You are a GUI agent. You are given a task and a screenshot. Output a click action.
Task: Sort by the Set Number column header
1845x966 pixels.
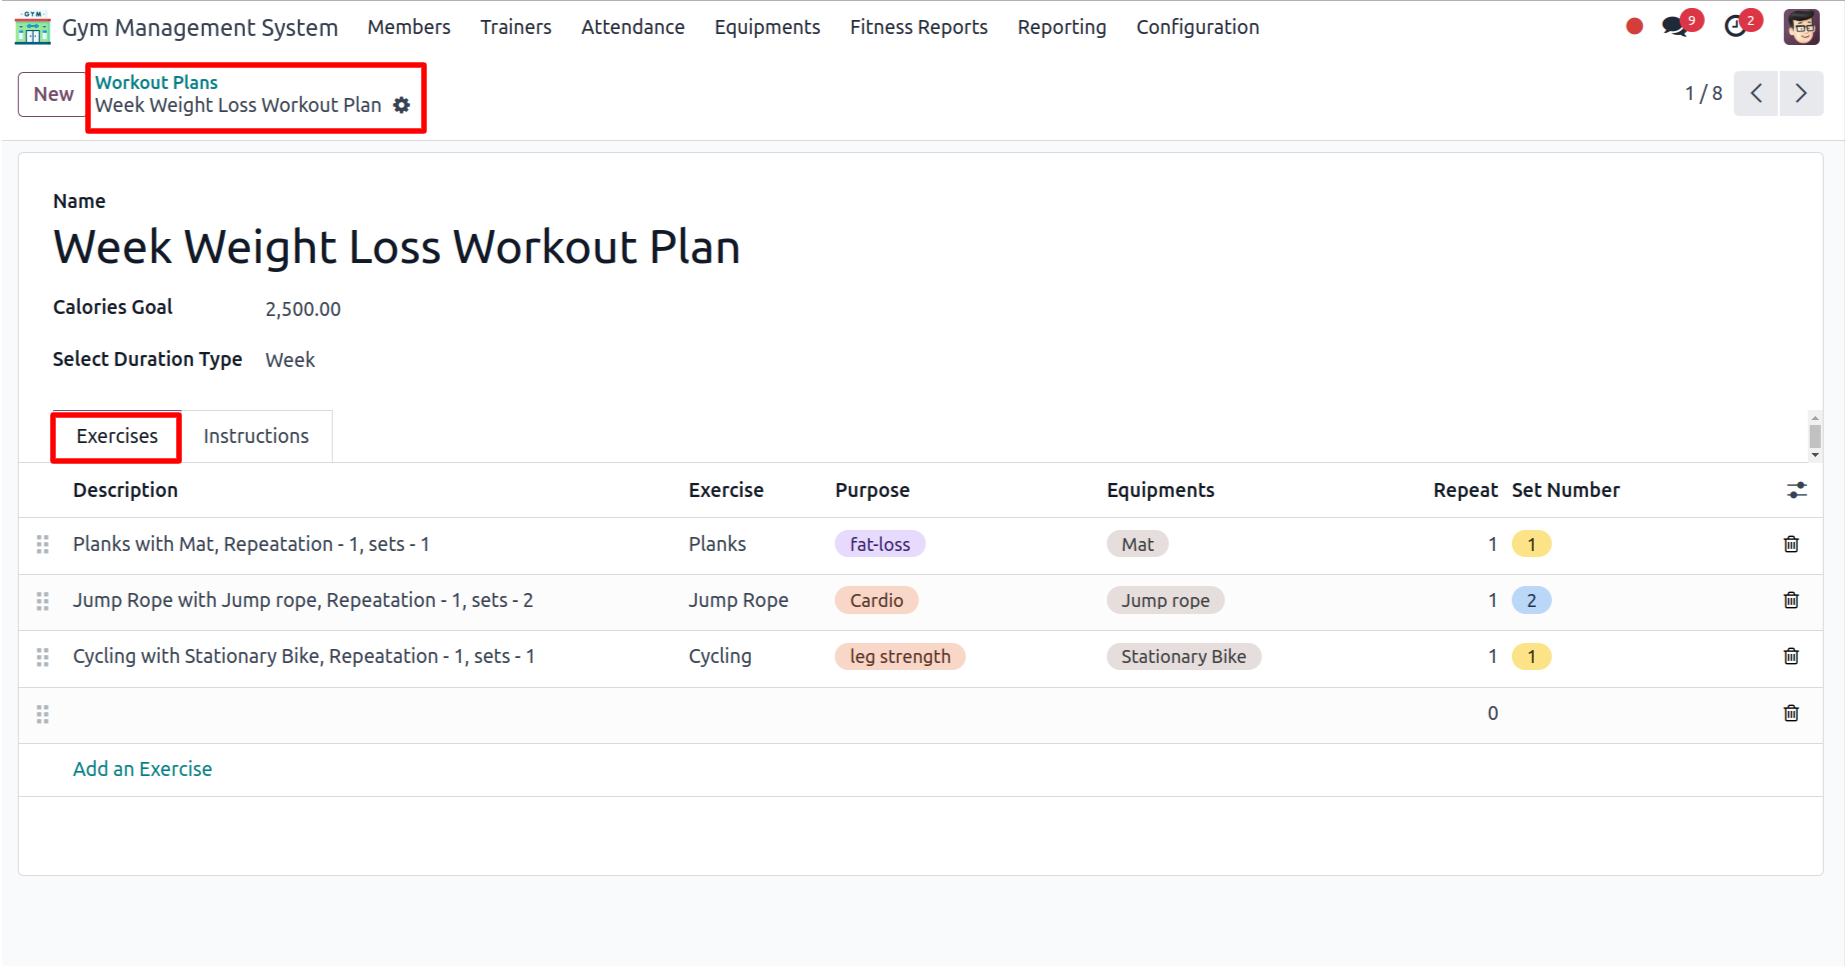1565,490
